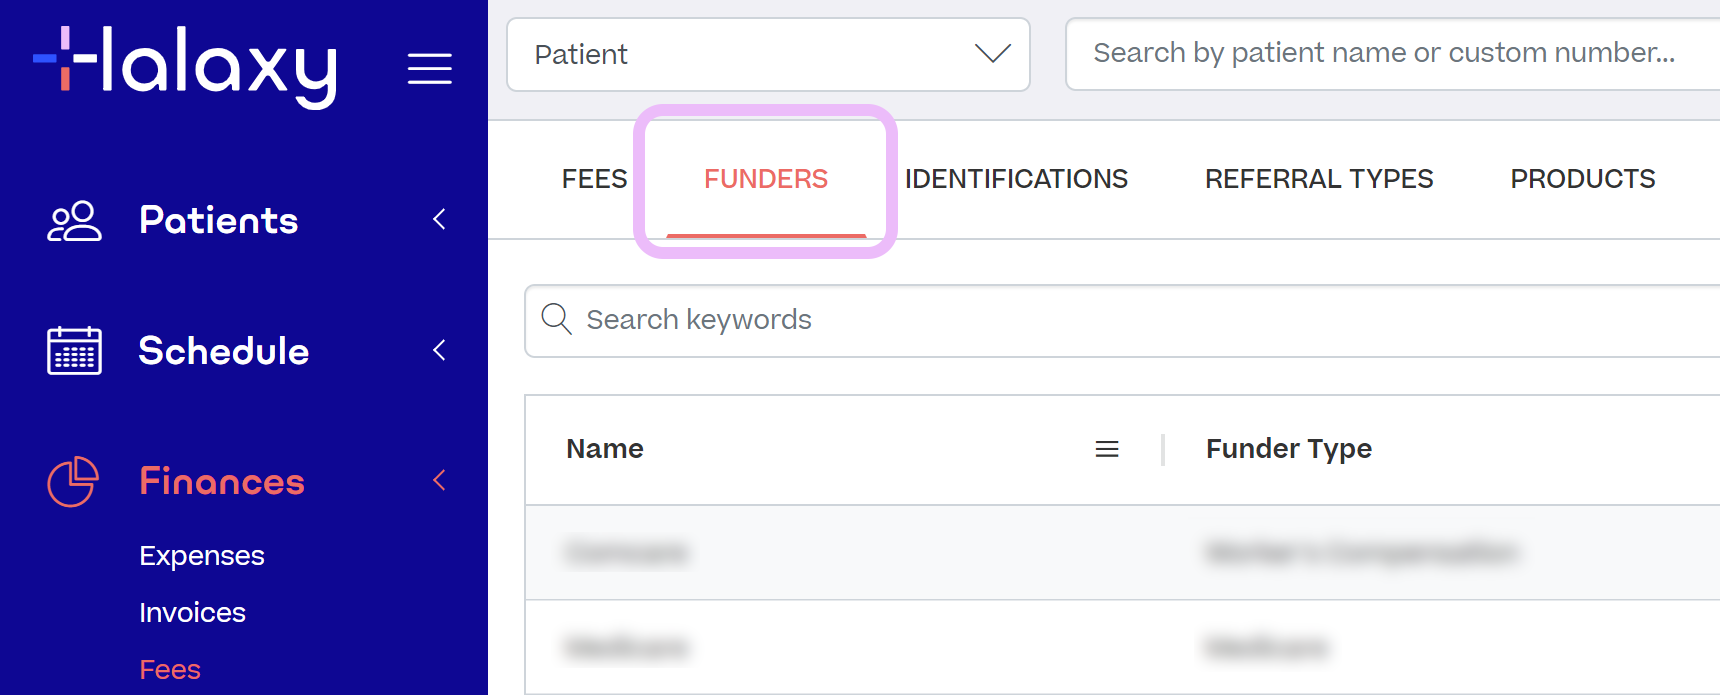The height and width of the screenshot is (695, 1720).
Task: Collapse the Finances menu chevron
Action: (439, 481)
